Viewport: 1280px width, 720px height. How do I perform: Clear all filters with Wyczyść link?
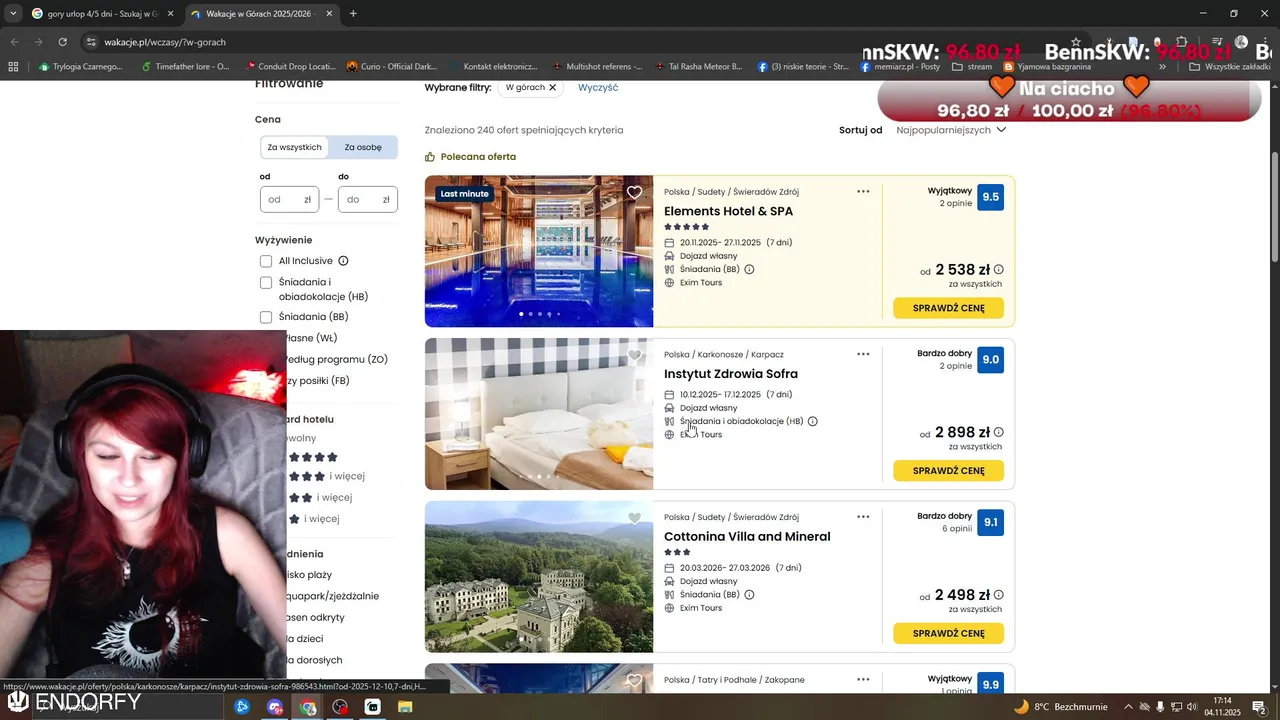pyautogui.click(x=598, y=88)
